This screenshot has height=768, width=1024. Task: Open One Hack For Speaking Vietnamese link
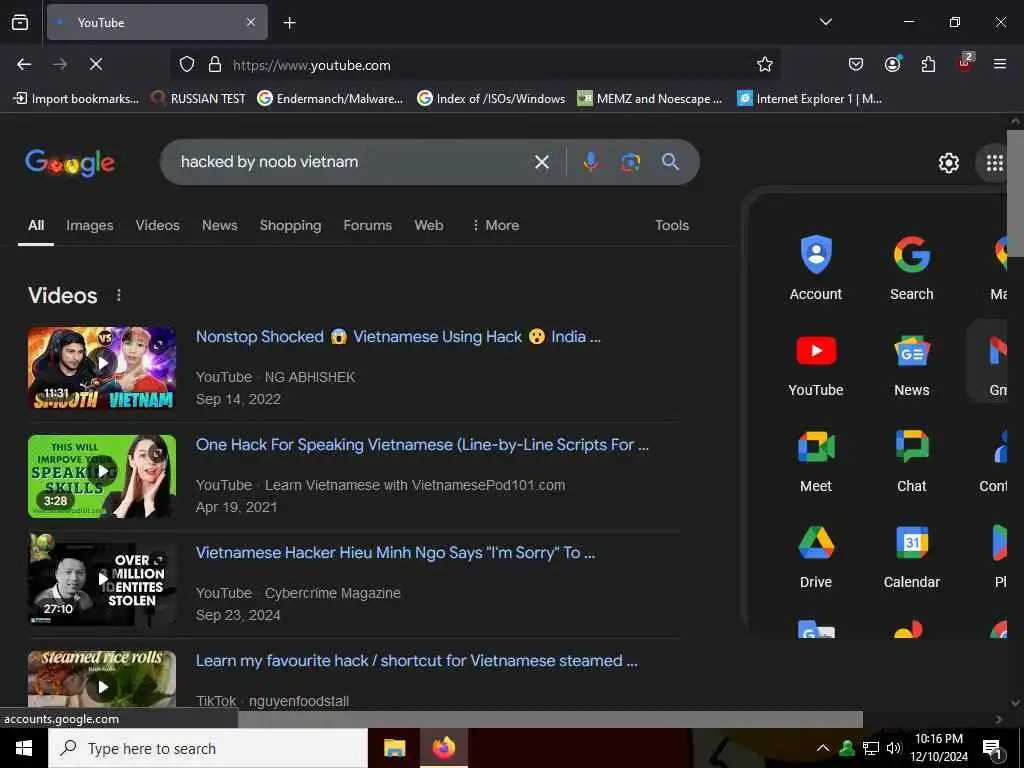pyautogui.click(x=423, y=445)
